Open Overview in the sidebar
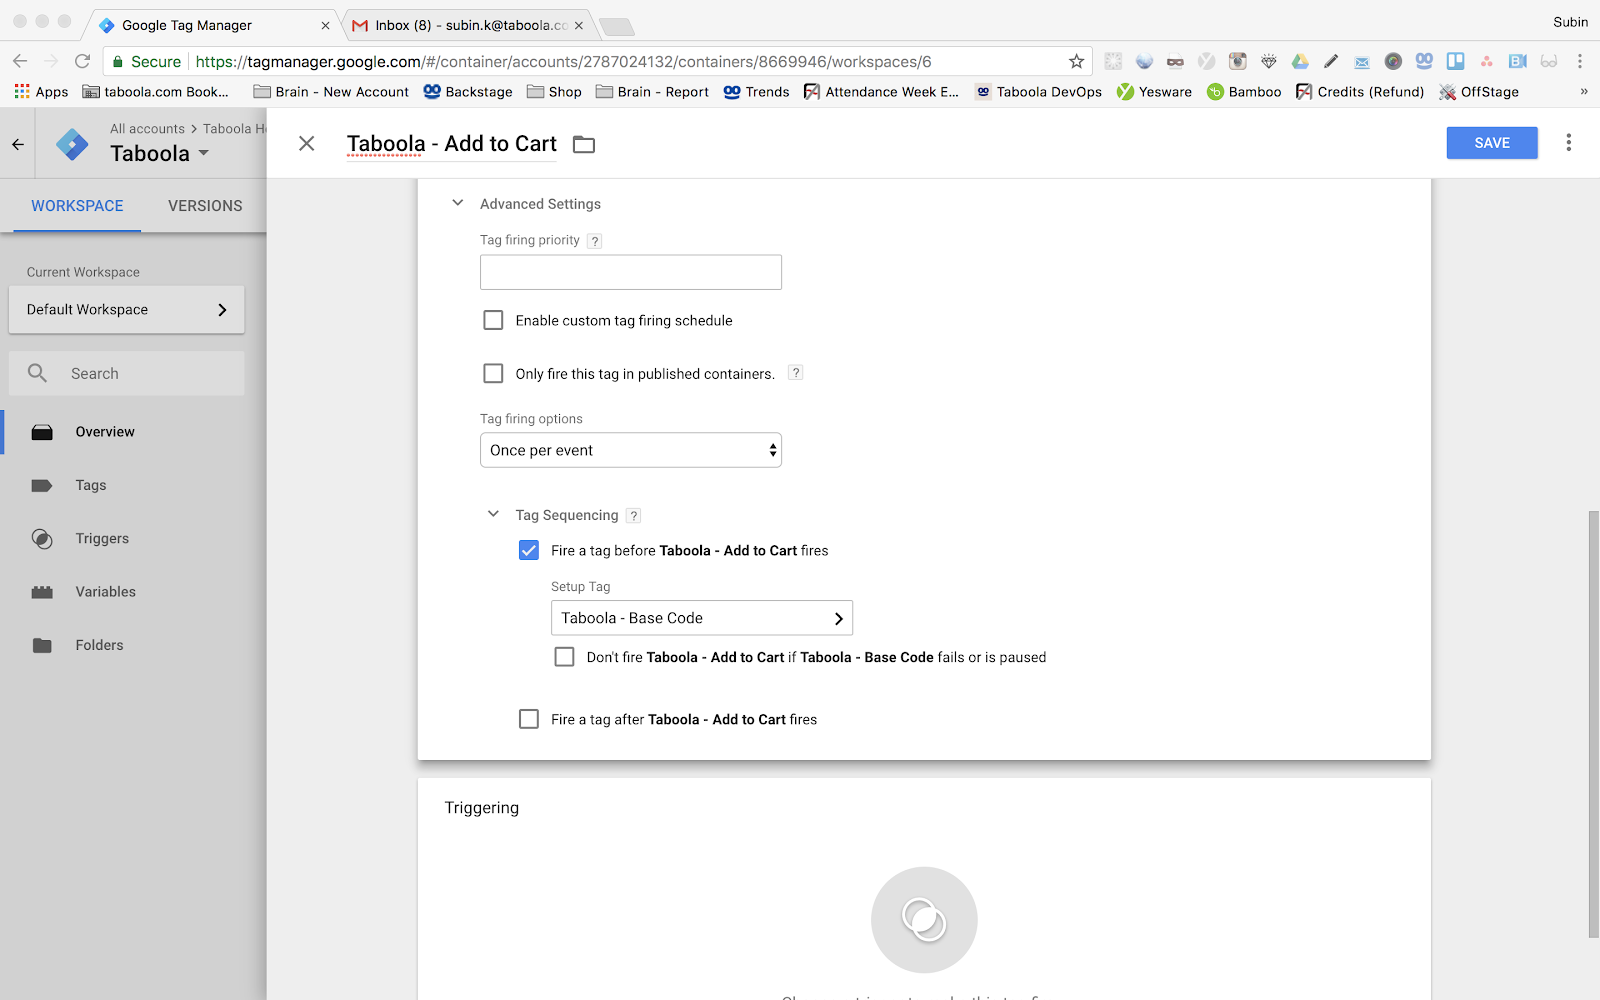The width and height of the screenshot is (1600, 1000). (x=105, y=432)
